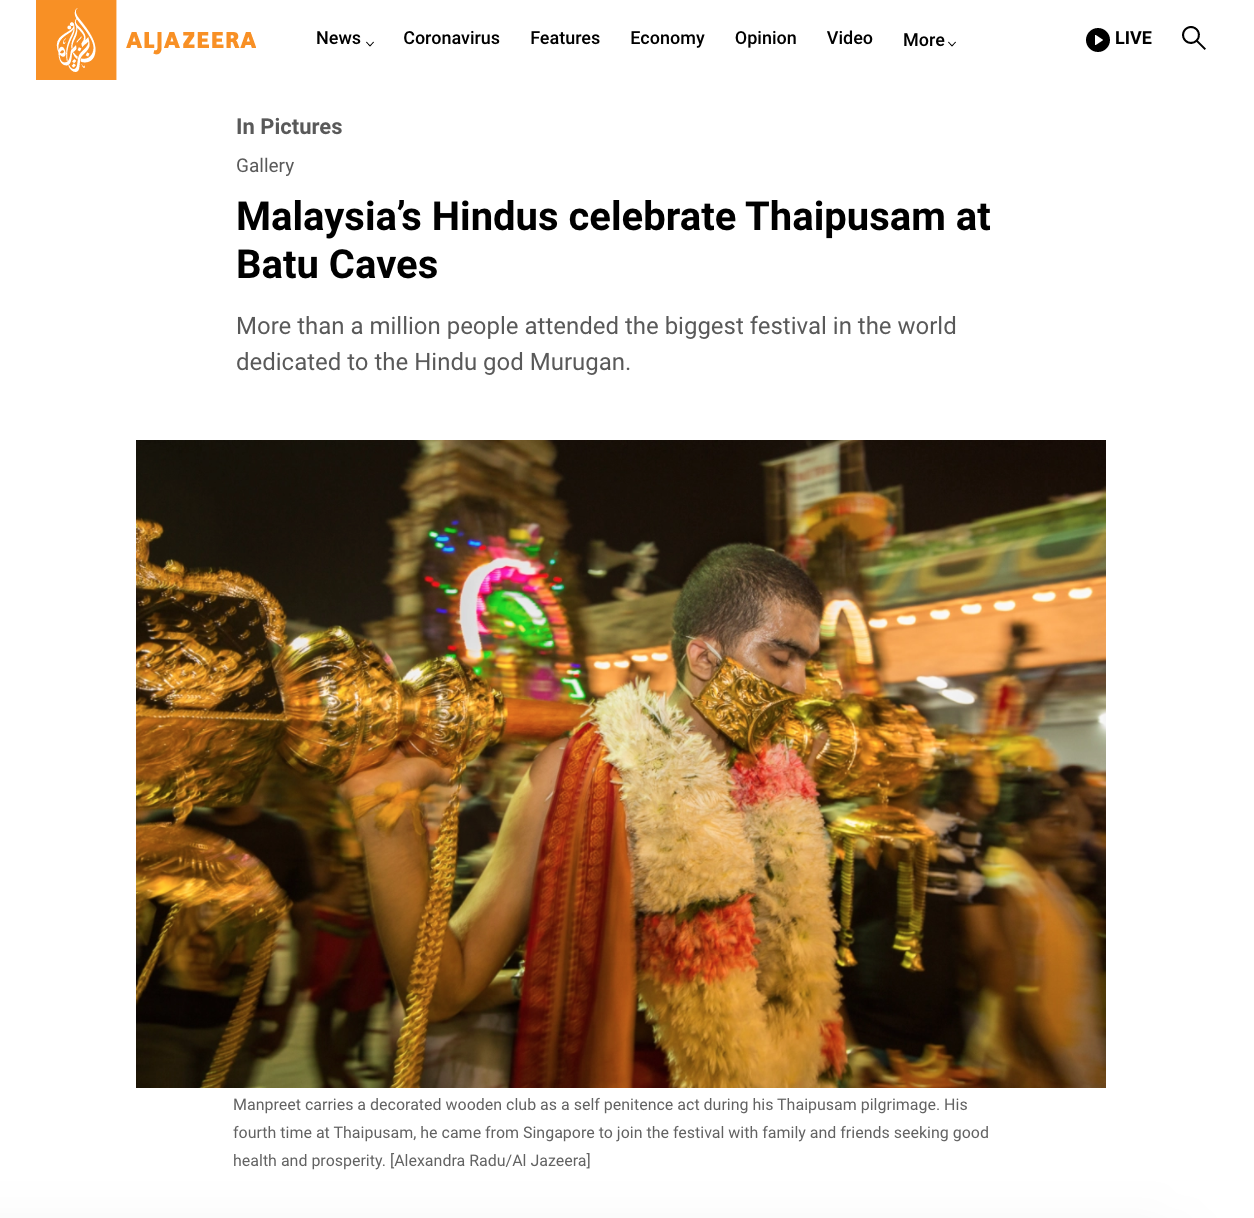Click the Alexandra Radu photo credit caption
The width and height of the screenshot is (1254, 1218).
(x=491, y=1161)
